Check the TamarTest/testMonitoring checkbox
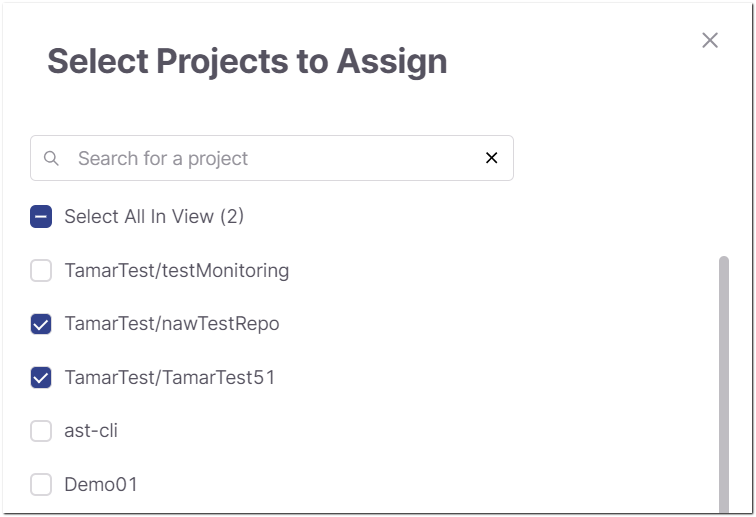Screen dimensions: 756x517 coord(41,271)
